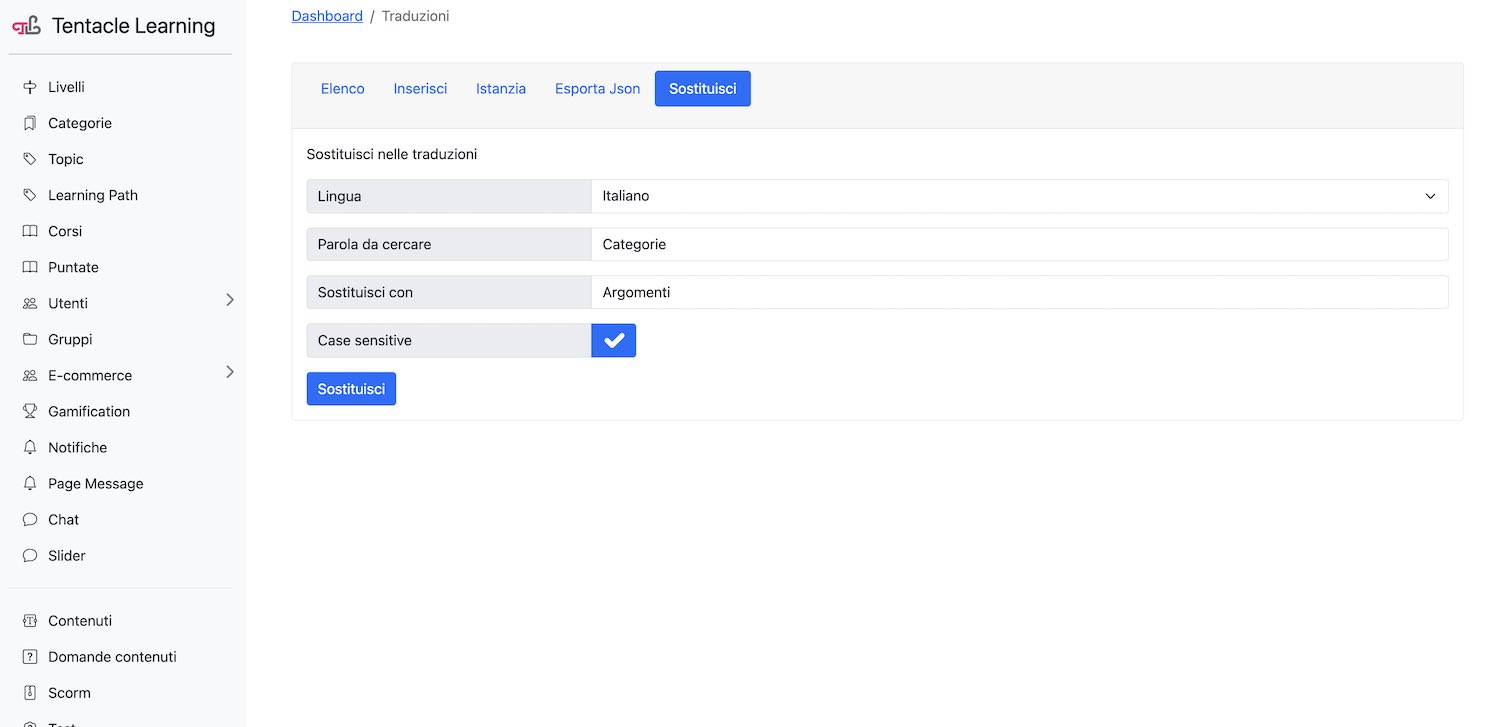Click the Tentacle Learning logo icon

[27, 26]
